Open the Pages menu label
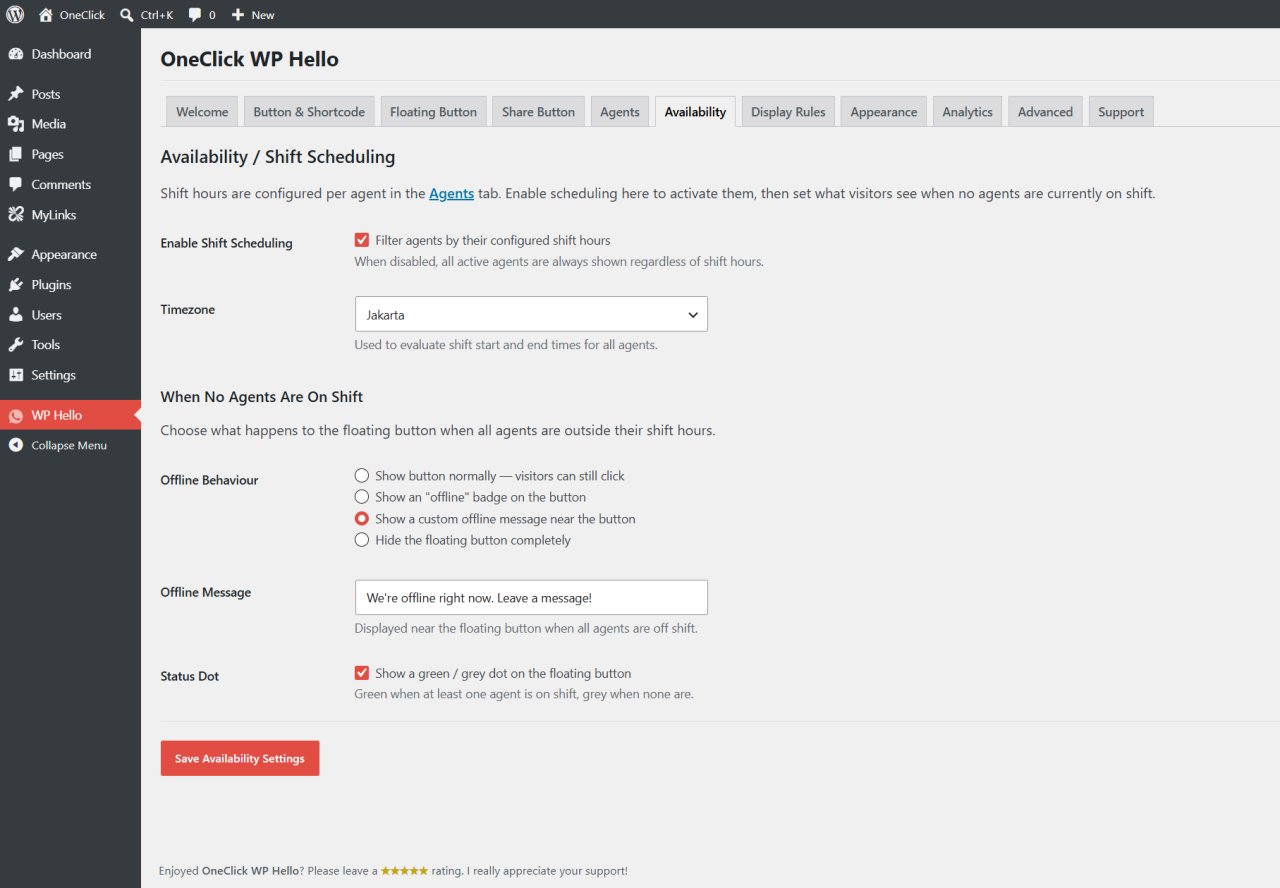 (x=47, y=154)
